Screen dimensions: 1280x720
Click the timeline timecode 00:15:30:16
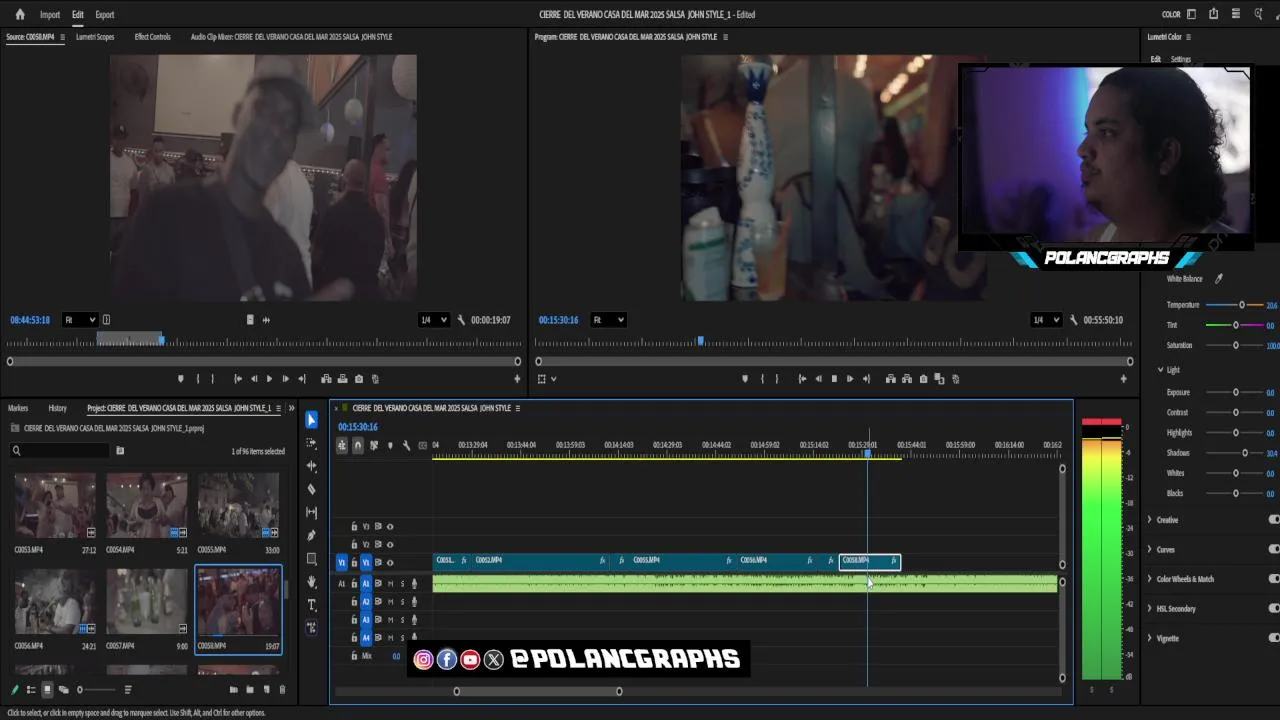357,427
